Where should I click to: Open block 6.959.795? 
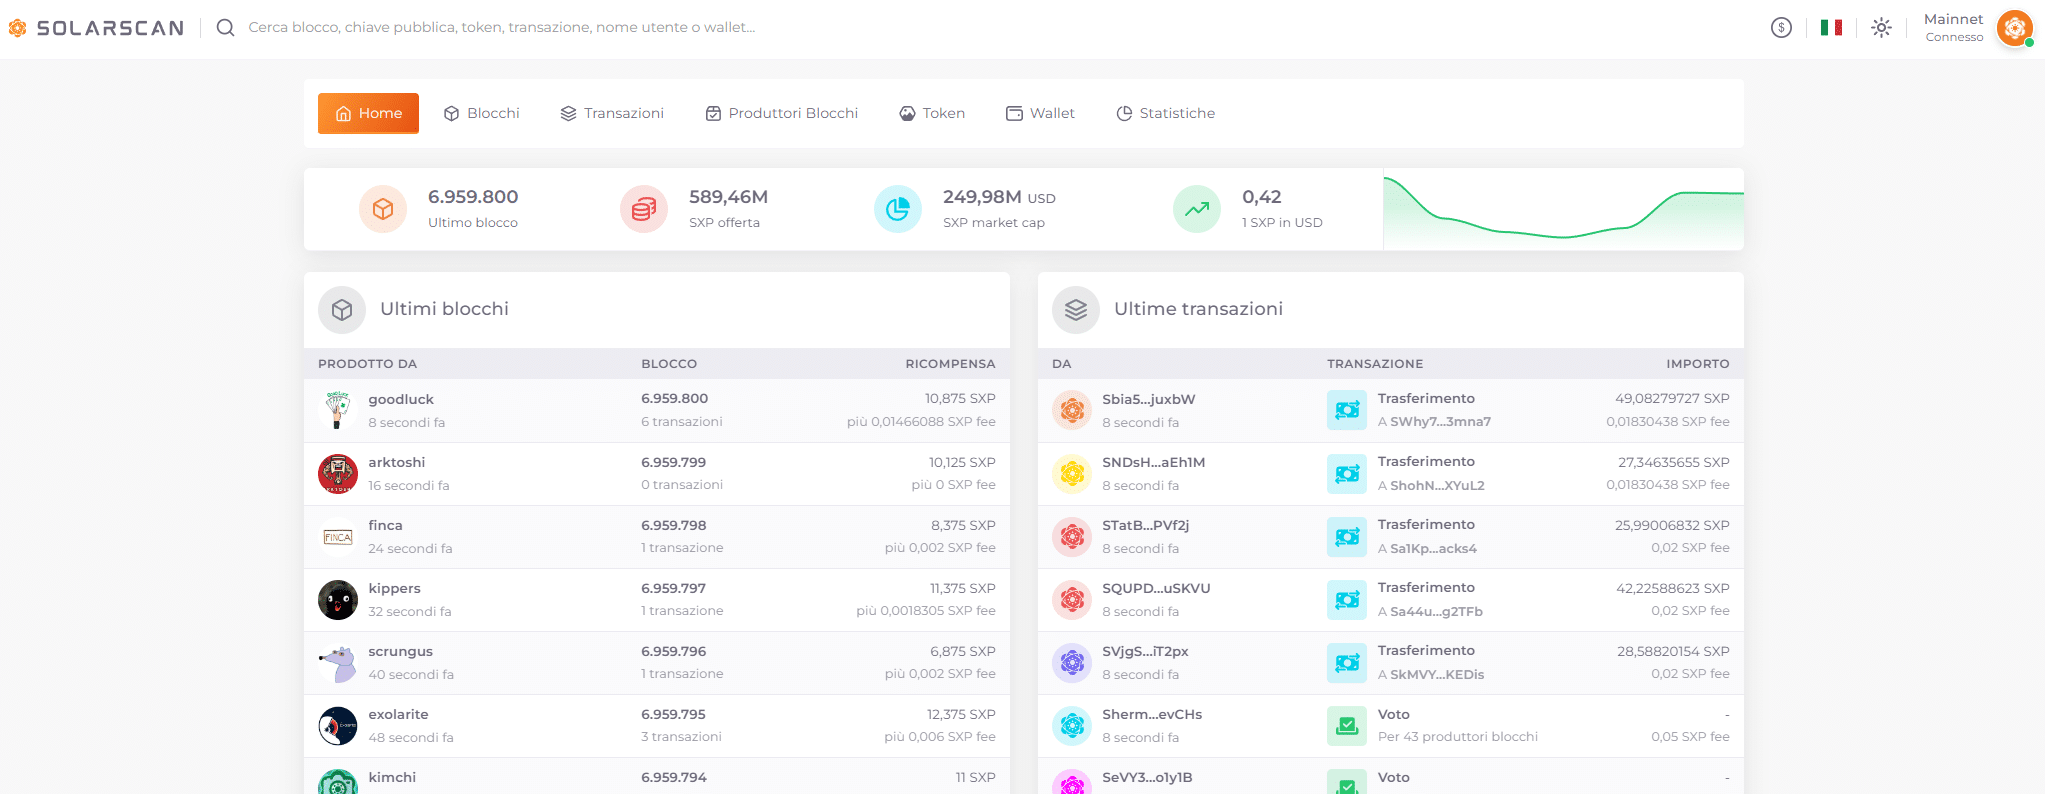click(x=674, y=714)
